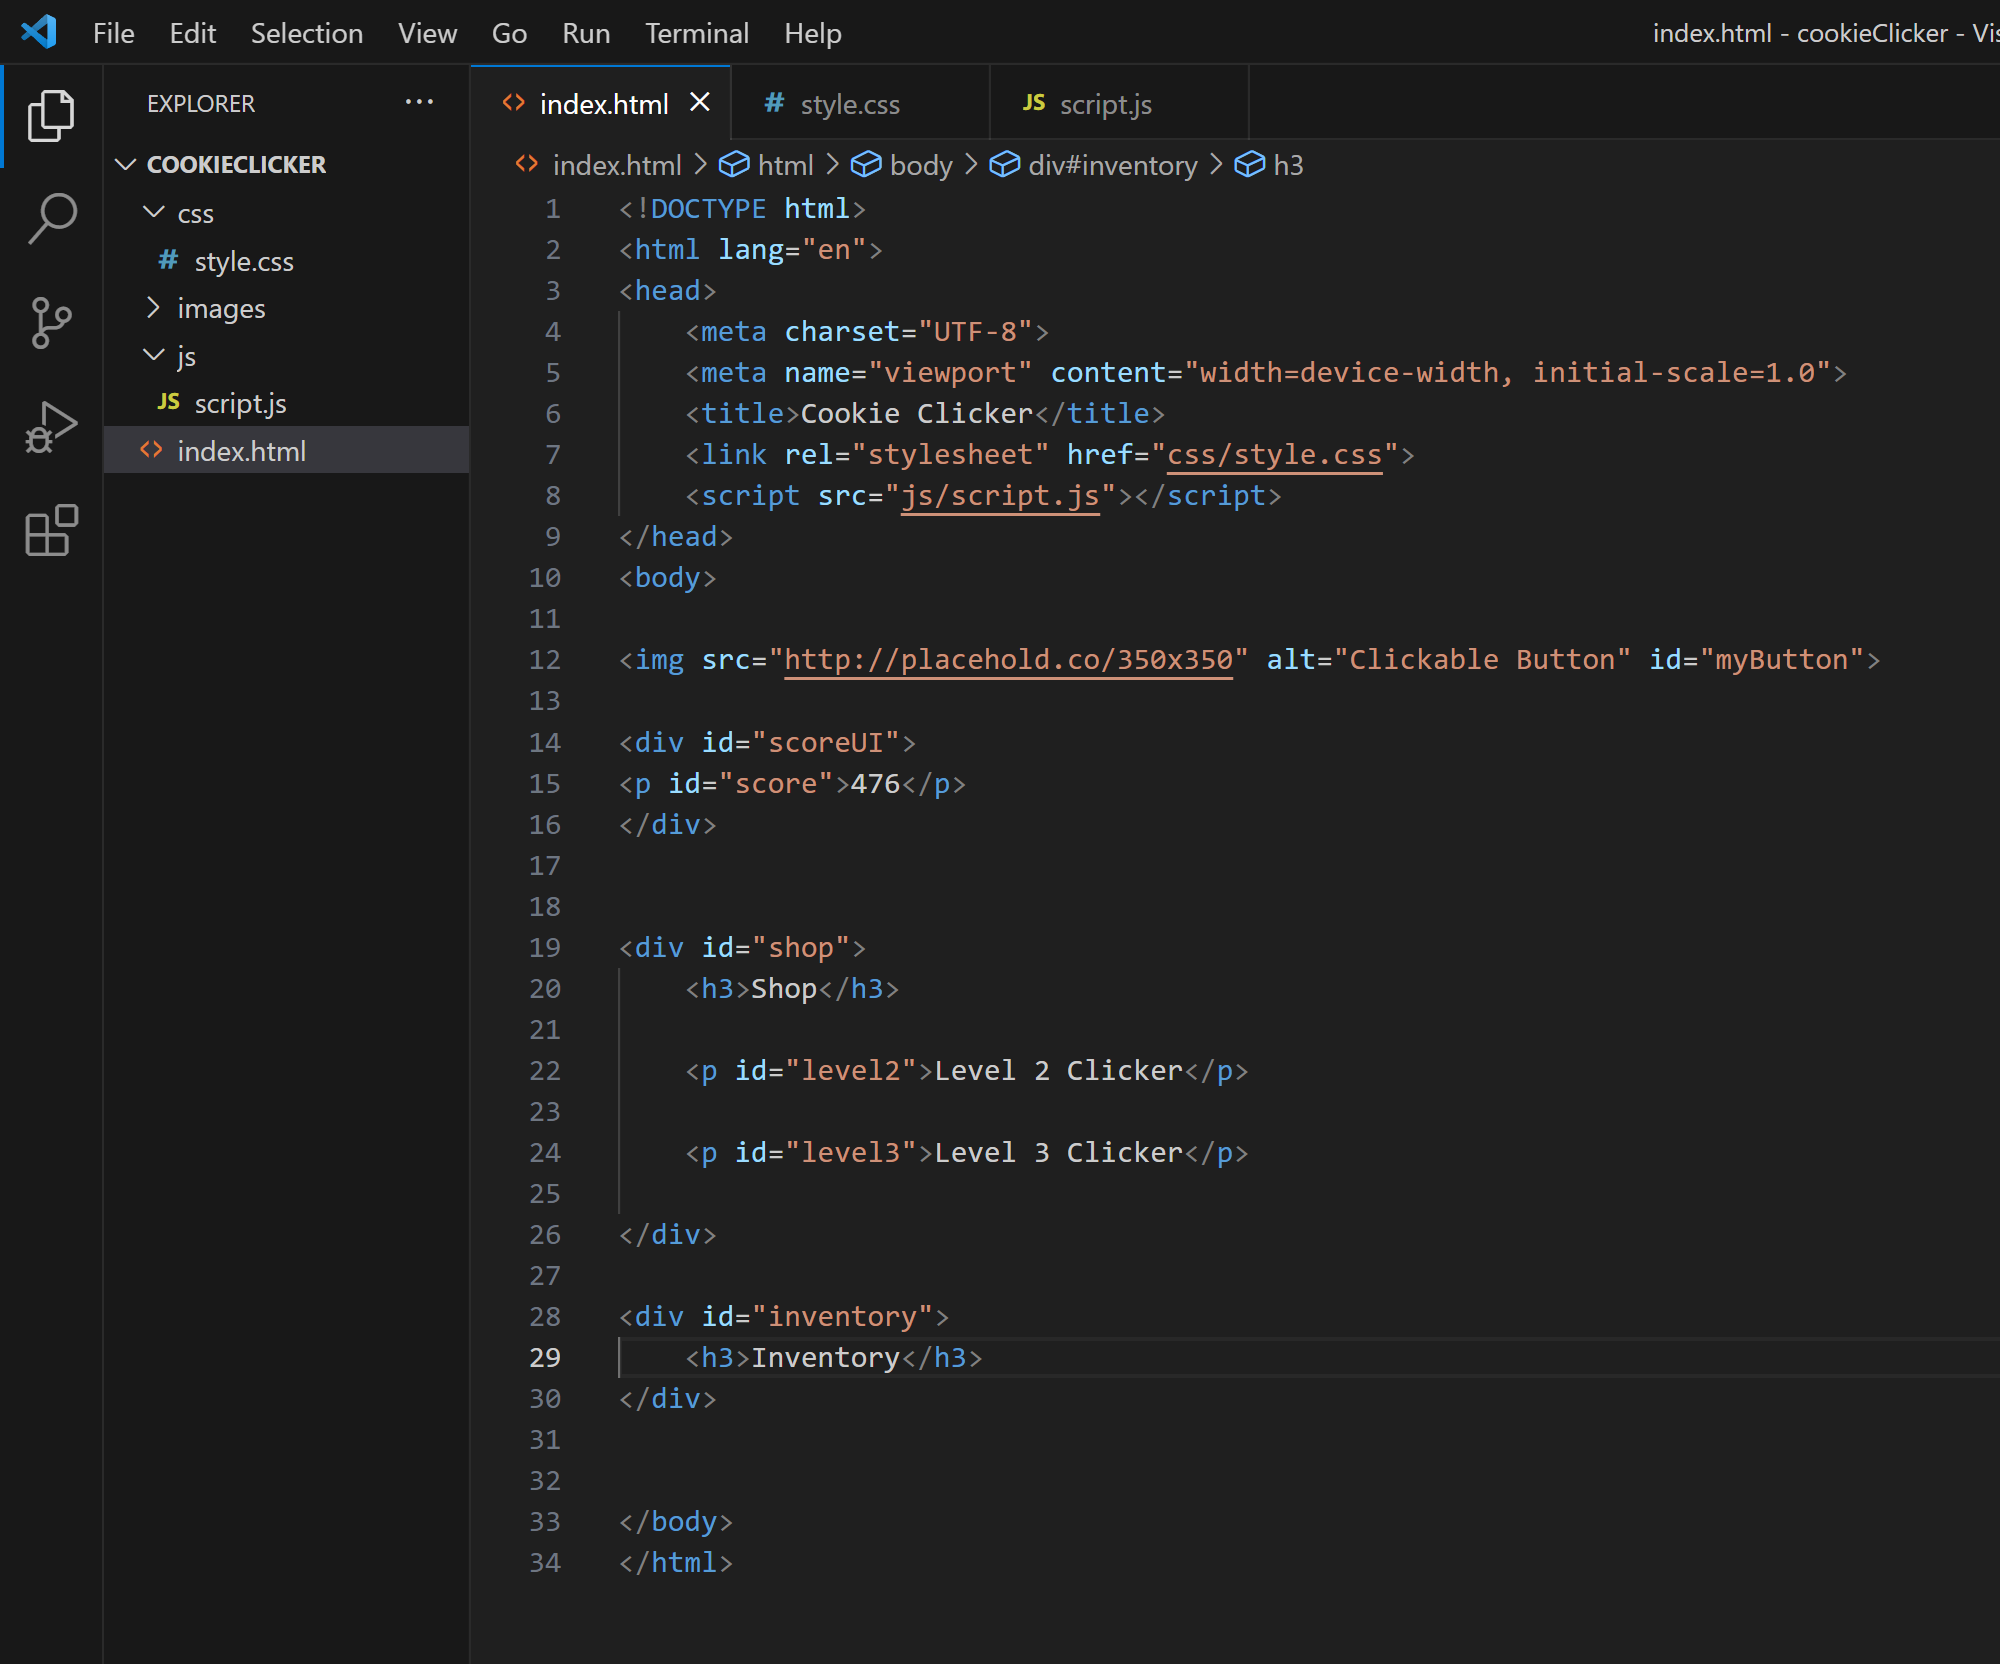Click the "myButton" id value
This screenshot has height=1664, width=2000.
[x=1782, y=659]
